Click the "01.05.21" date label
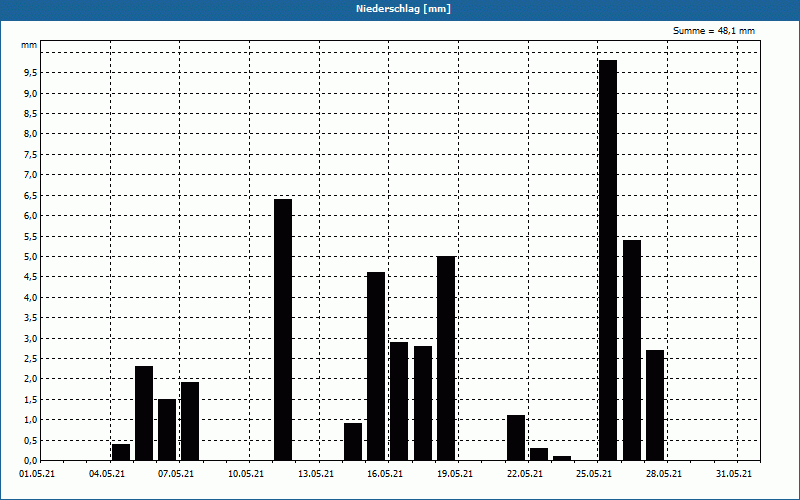The image size is (800, 500). (37, 474)
